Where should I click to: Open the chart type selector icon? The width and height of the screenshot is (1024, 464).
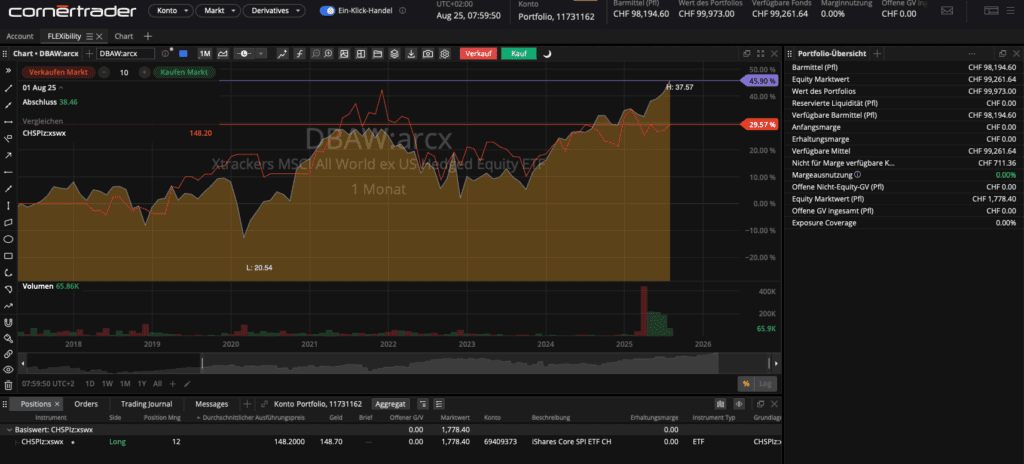223,54
